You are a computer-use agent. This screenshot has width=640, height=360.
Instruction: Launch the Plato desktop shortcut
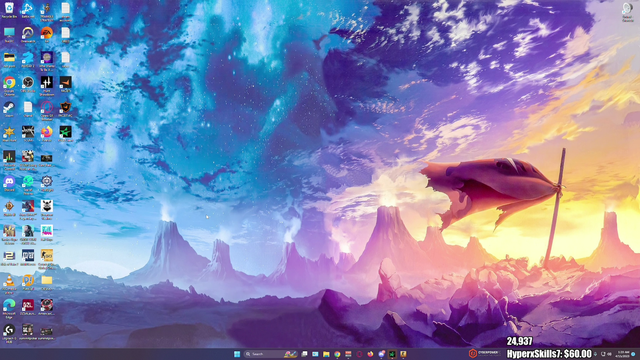(28, 282)
